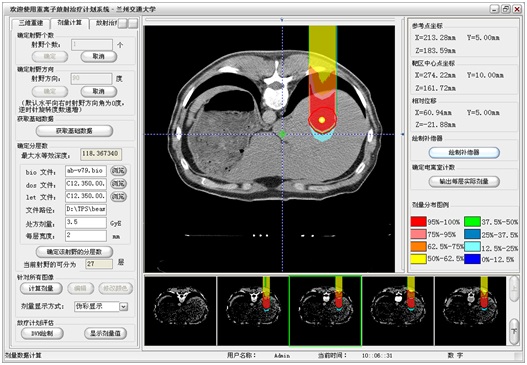
Task: Open the 伪彩显示 dose display dropdown
Action: [124, 307]
